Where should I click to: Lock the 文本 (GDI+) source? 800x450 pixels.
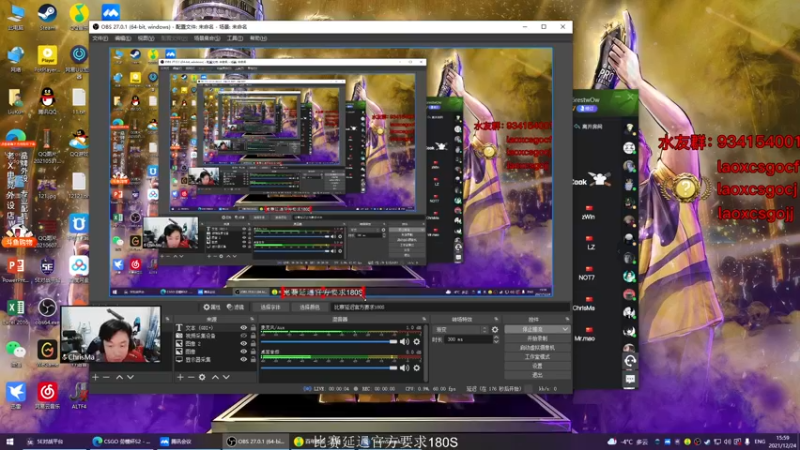(x=253, y=328)
